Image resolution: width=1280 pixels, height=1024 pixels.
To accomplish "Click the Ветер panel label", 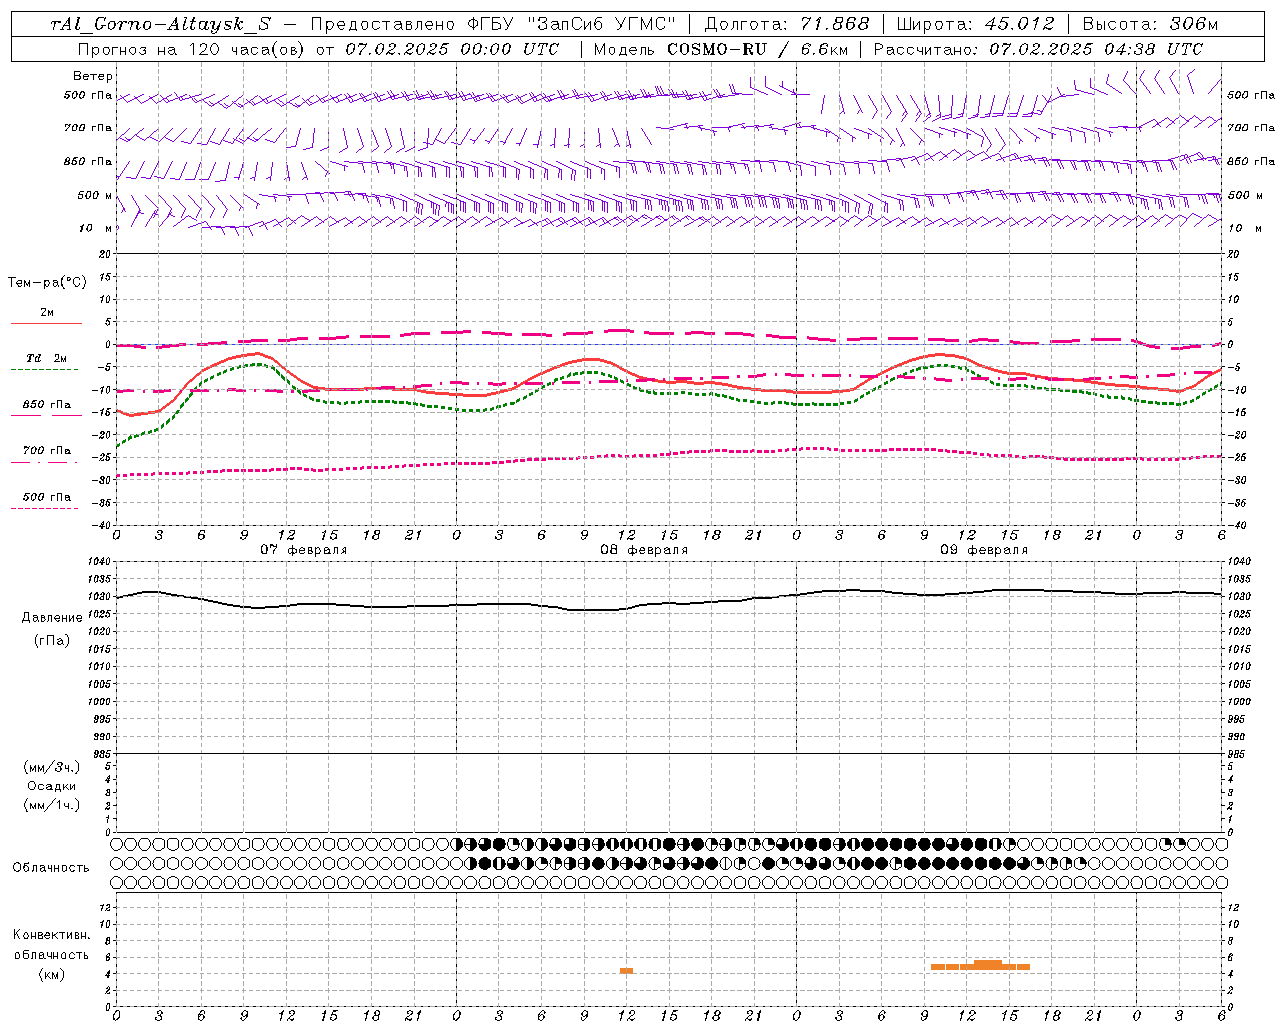I will coord(93,76).
